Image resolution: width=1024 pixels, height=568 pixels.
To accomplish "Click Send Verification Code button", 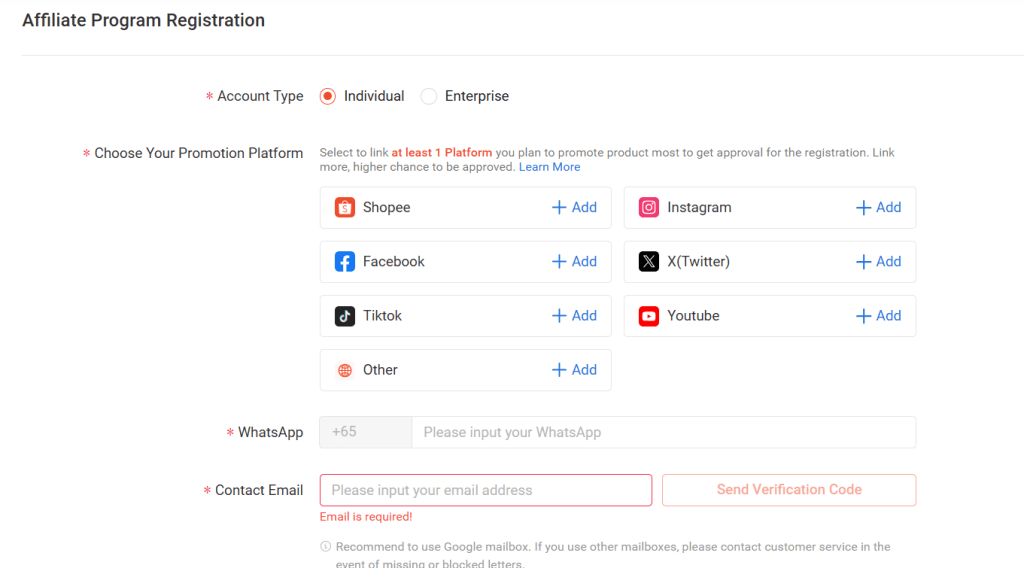I will pyautogui.click(x=789, y=490).
